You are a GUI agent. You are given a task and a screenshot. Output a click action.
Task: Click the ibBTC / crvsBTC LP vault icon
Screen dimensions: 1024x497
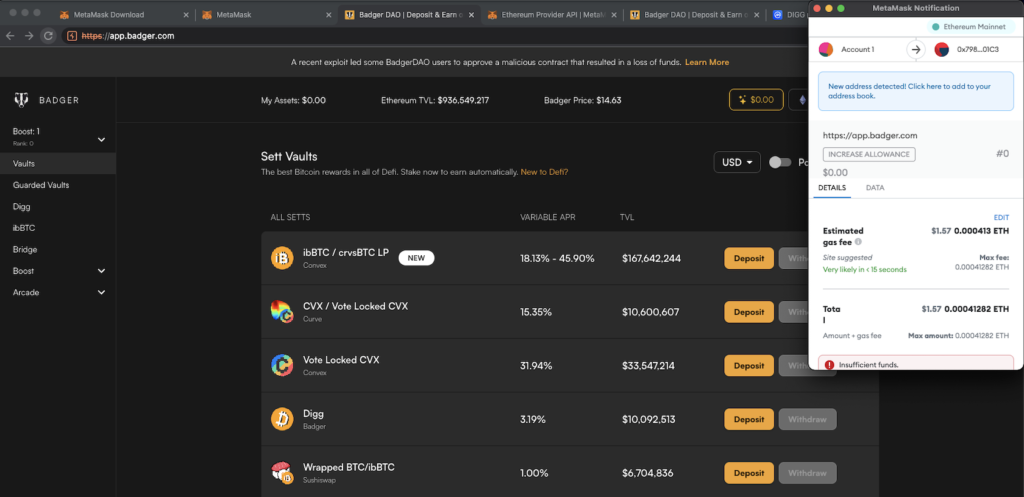[282, 258]
